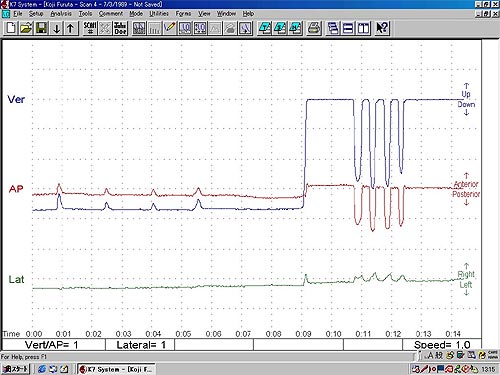
Task: Click the tile horizontally toolbar icon
Action: click(x=348, y=28)
